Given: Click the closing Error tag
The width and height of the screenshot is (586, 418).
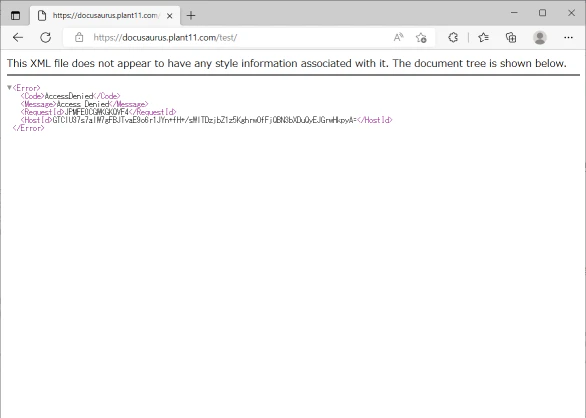Looking at the screenshot, I should (28, 128).
